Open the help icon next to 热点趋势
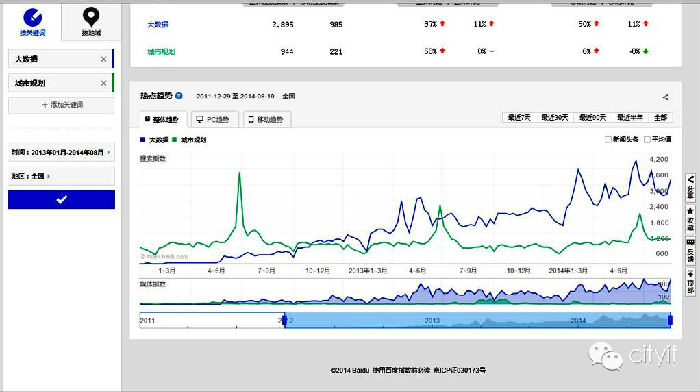 pyautogui.click(x=179, y=96)
